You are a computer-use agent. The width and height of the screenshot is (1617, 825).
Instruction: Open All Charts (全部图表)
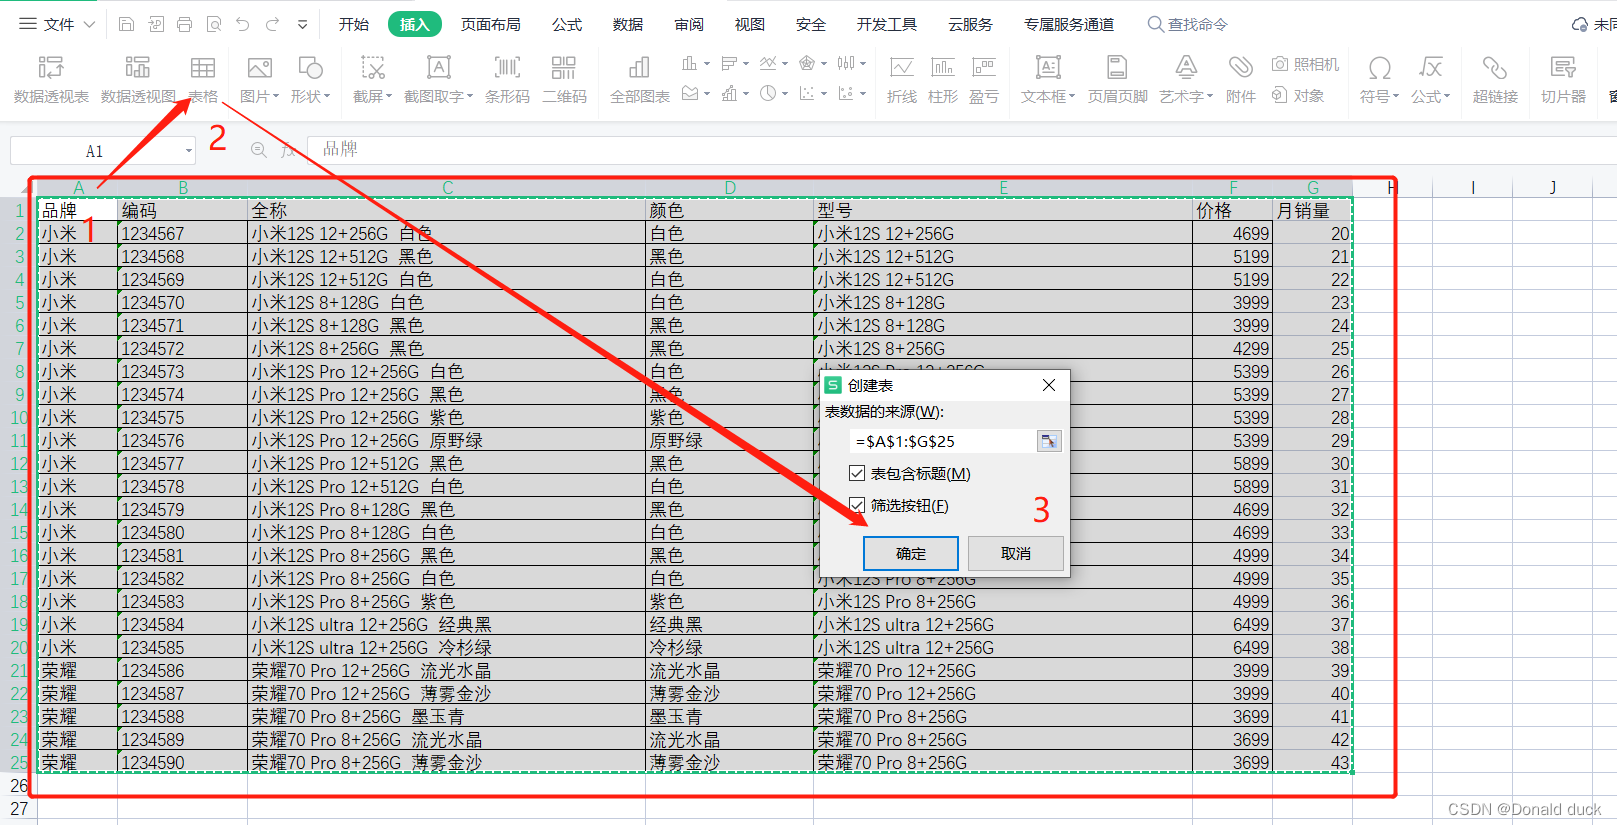pos(640,80)
